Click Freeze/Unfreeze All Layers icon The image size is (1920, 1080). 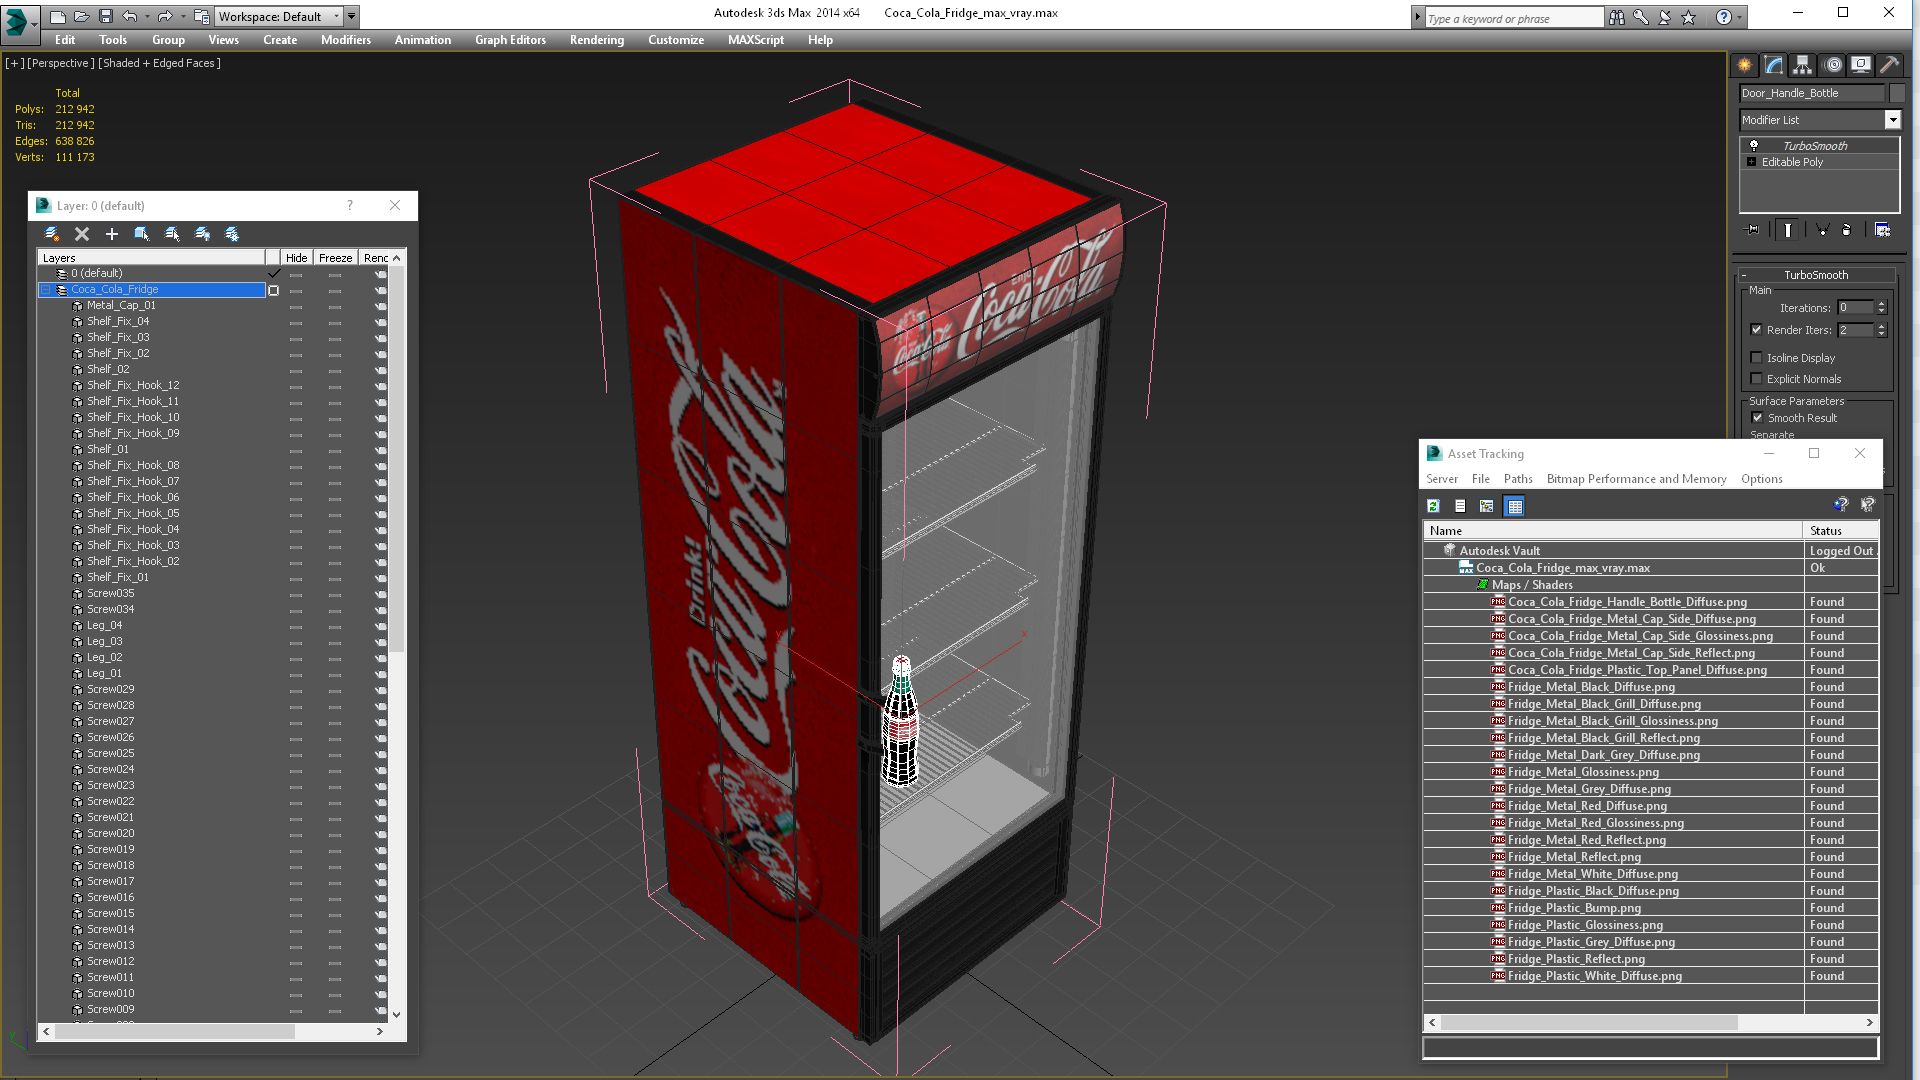[x=232, y=234]
